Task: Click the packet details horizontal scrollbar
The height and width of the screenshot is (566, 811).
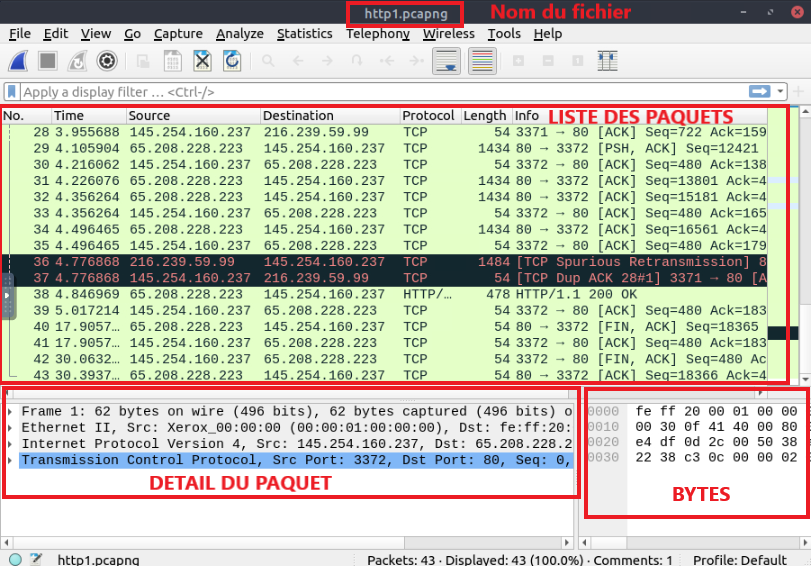Action: coord(287,543)
